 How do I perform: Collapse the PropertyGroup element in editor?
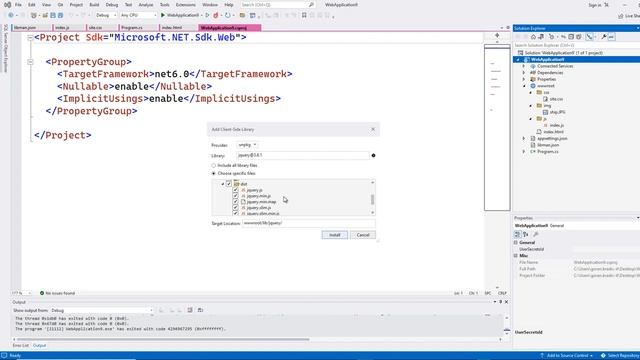pyautogui.click(x=30, y=62)
